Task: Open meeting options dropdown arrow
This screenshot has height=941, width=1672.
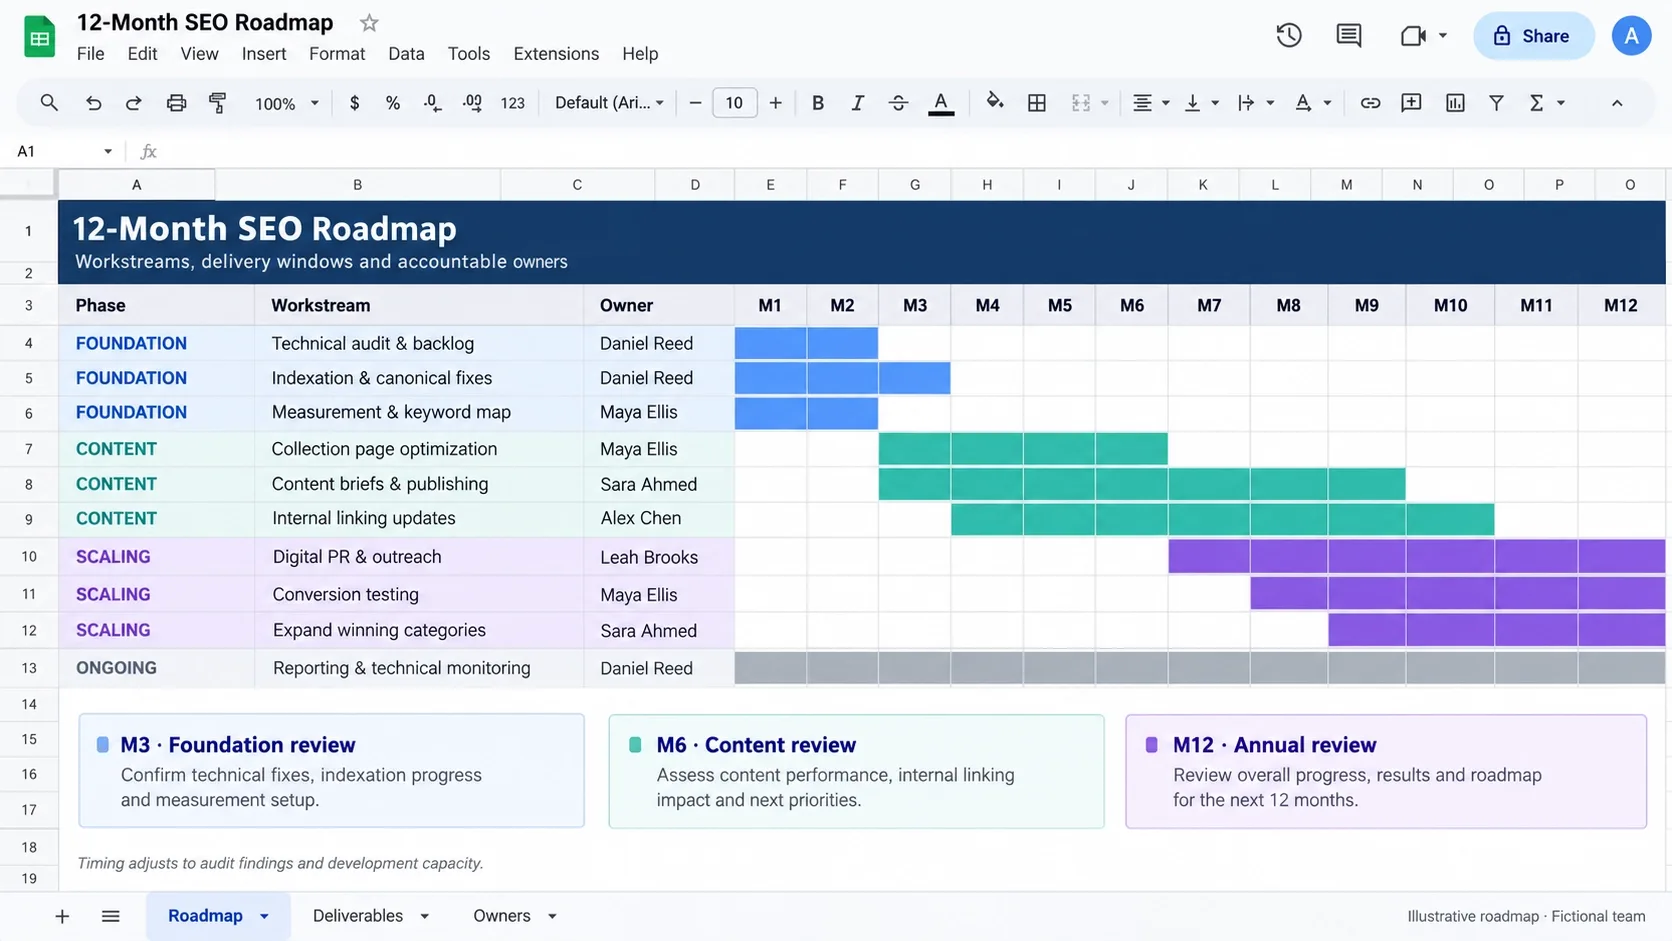Action: 1442,36
